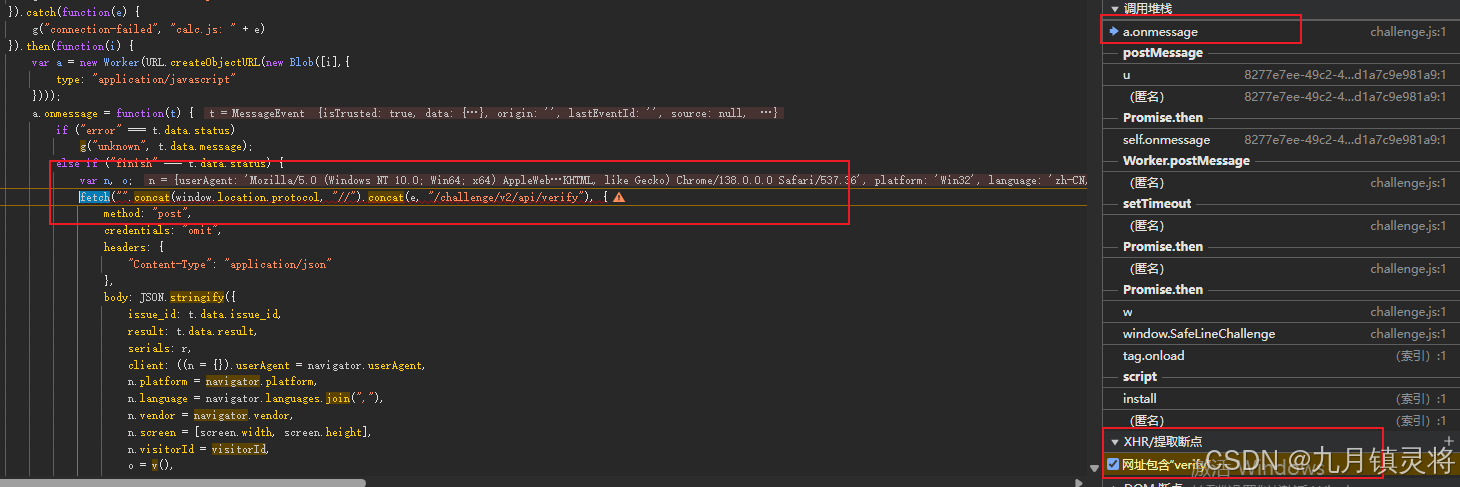The width and height of the screenshot is (1460, 487).
Task: Open challenge.js:1 link in a.onmessage row
Action: [1408, 32]
